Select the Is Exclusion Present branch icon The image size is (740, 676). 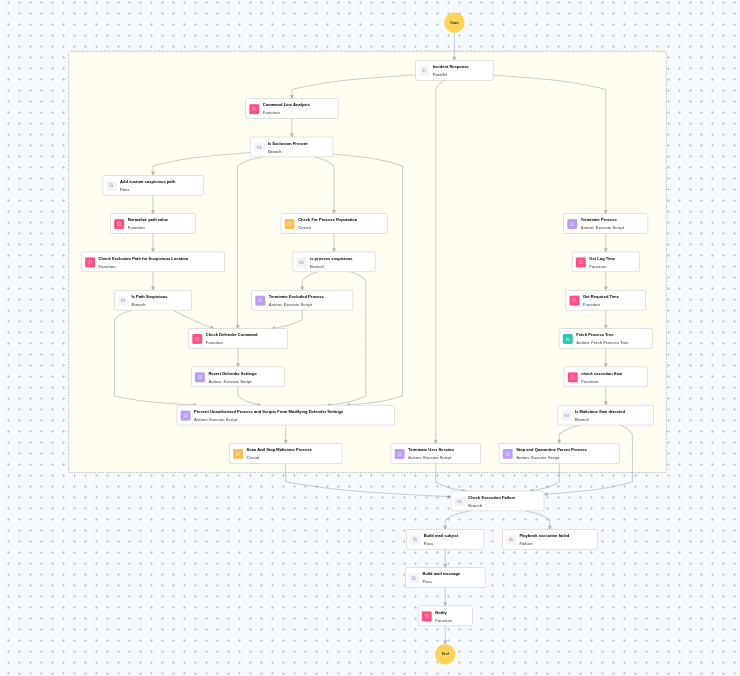coord(259,147)
